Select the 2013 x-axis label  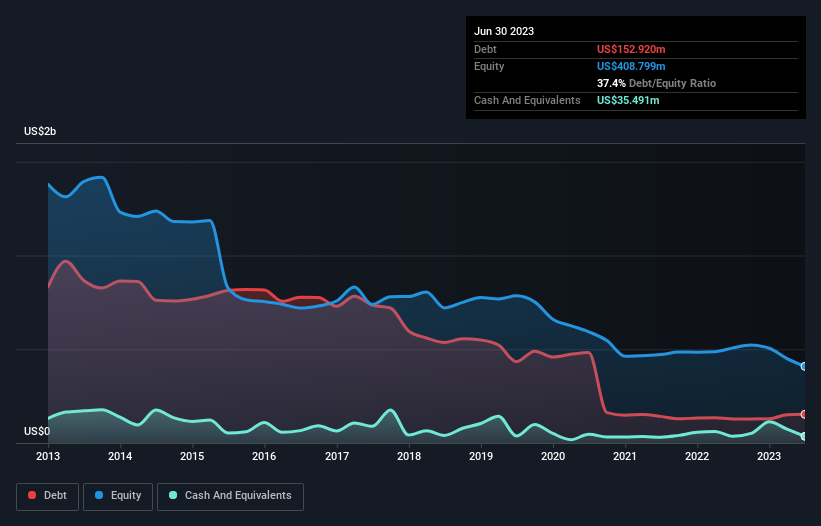tap(48, 456)
